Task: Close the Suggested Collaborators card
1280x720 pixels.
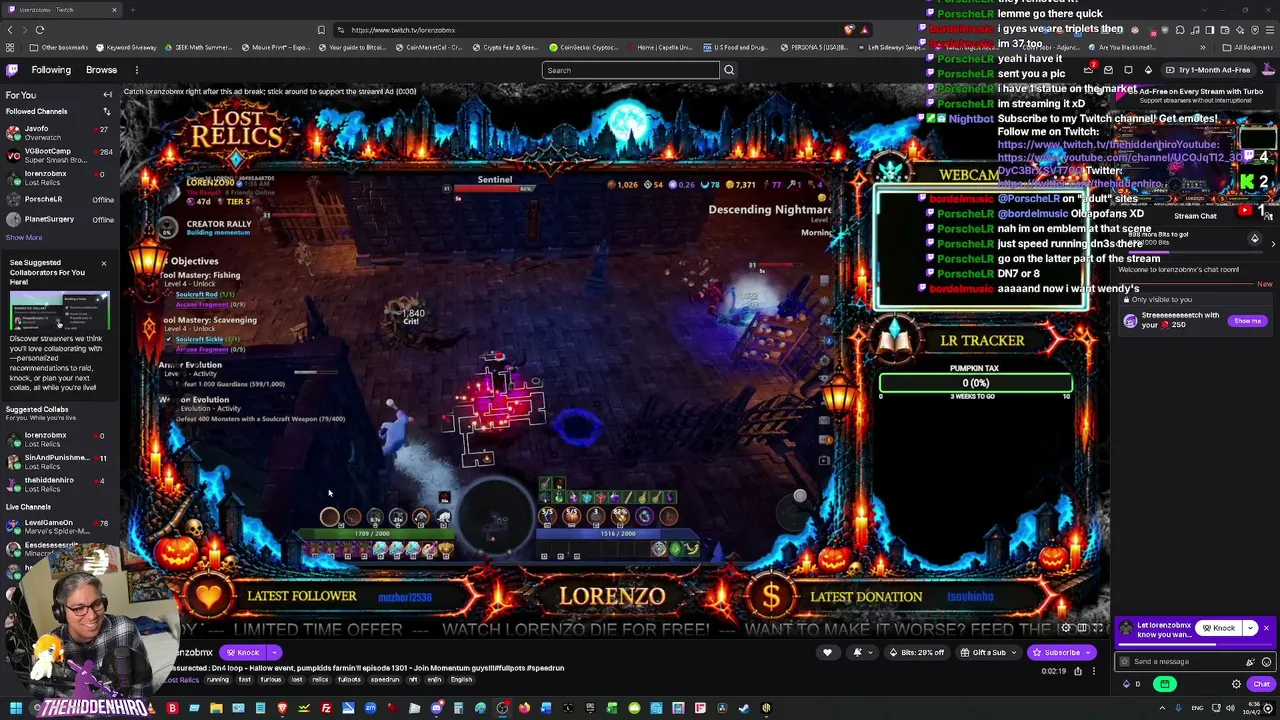Action: pos(103,264)
